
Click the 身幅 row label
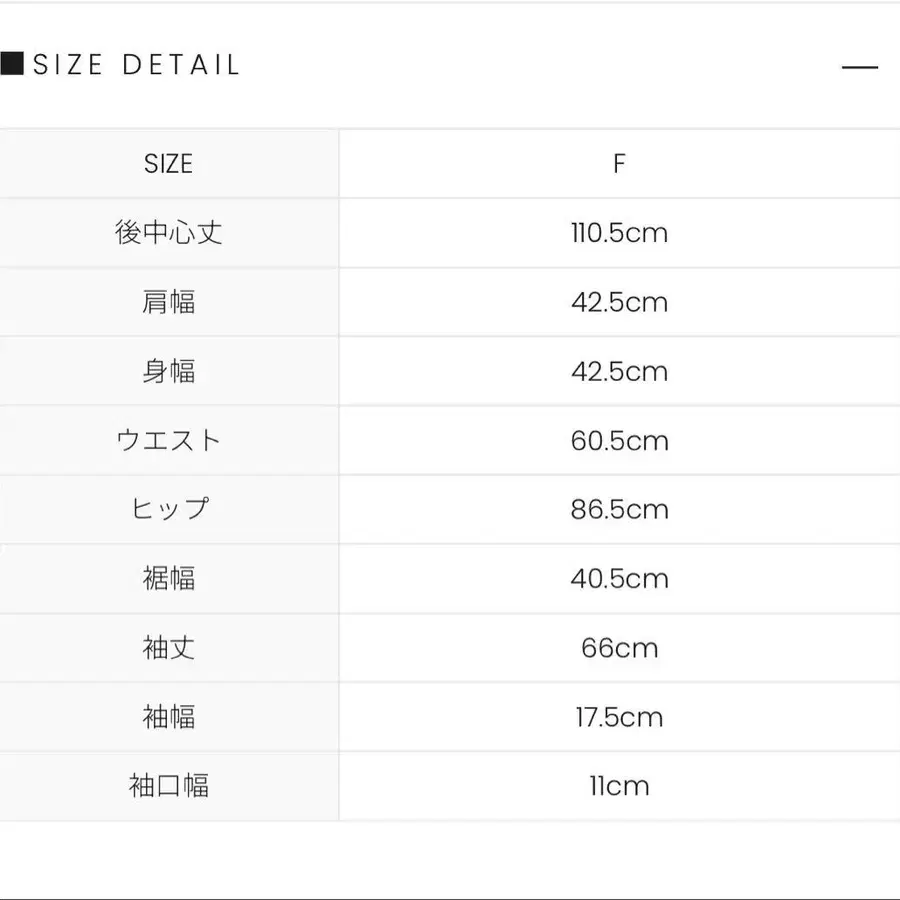(168, 371)
